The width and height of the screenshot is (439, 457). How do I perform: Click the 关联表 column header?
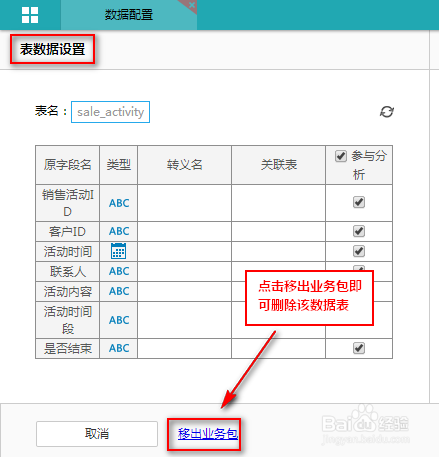tap(279, 165)
